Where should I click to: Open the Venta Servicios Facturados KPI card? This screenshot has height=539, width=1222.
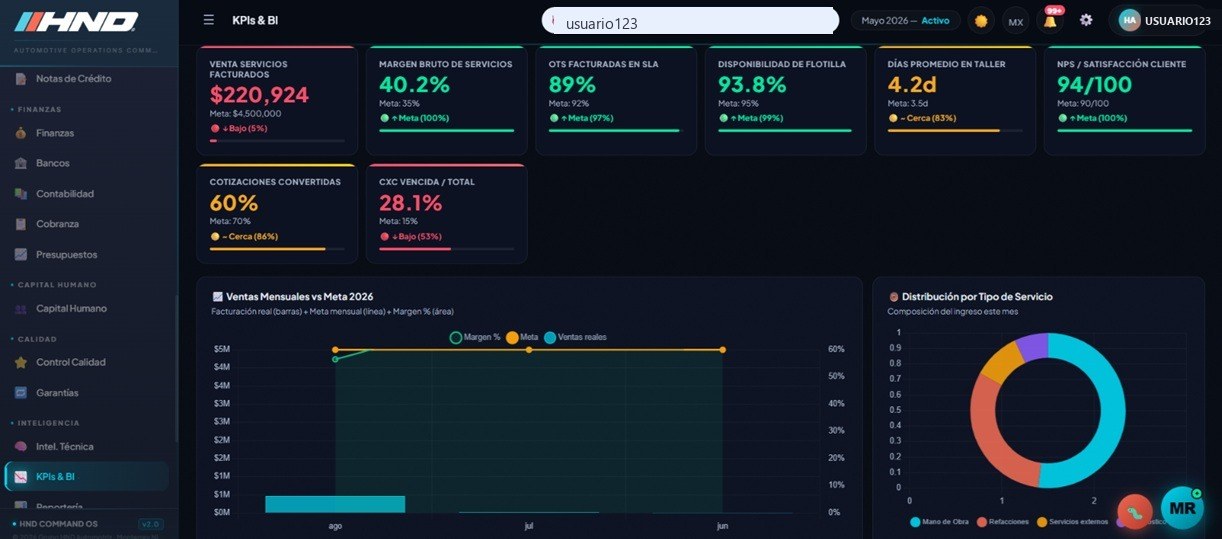tap(277, 100)
